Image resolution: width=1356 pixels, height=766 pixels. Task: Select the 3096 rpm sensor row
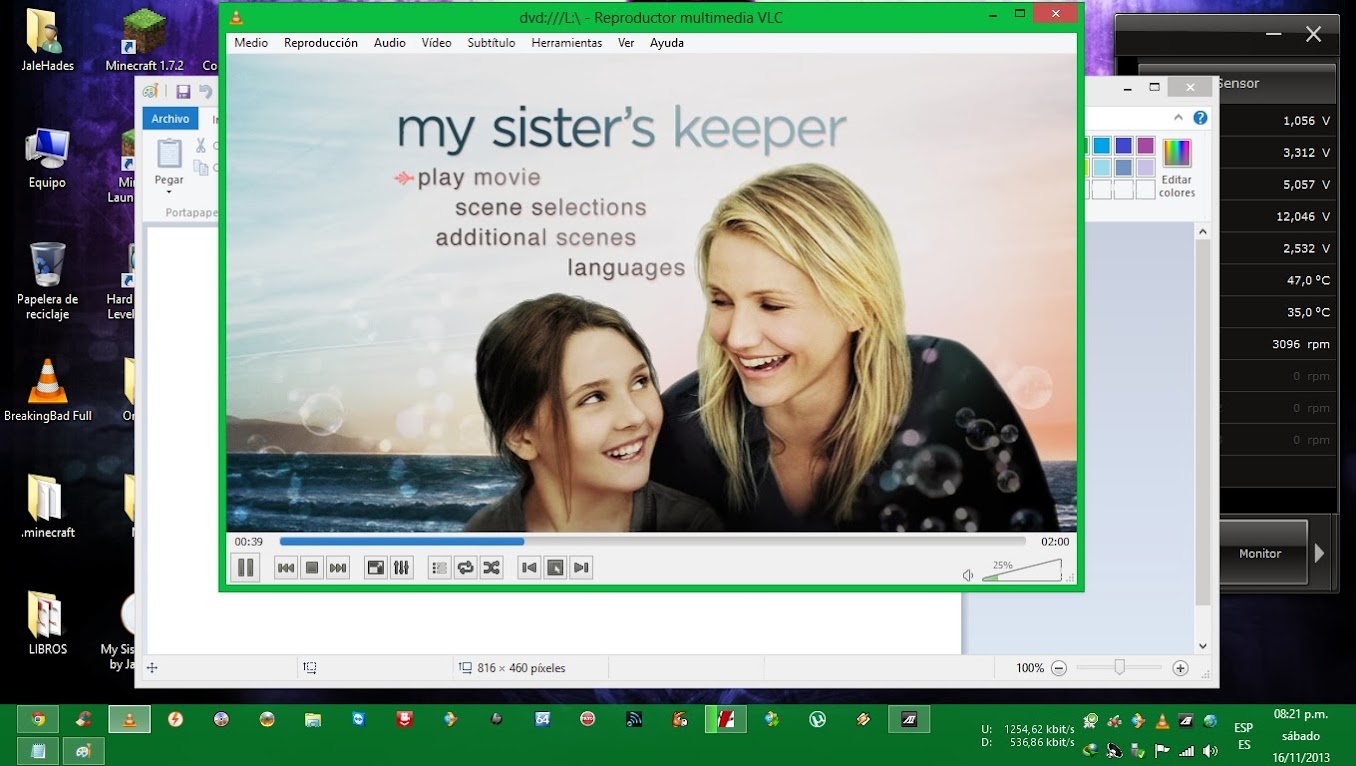[1277, 344]
